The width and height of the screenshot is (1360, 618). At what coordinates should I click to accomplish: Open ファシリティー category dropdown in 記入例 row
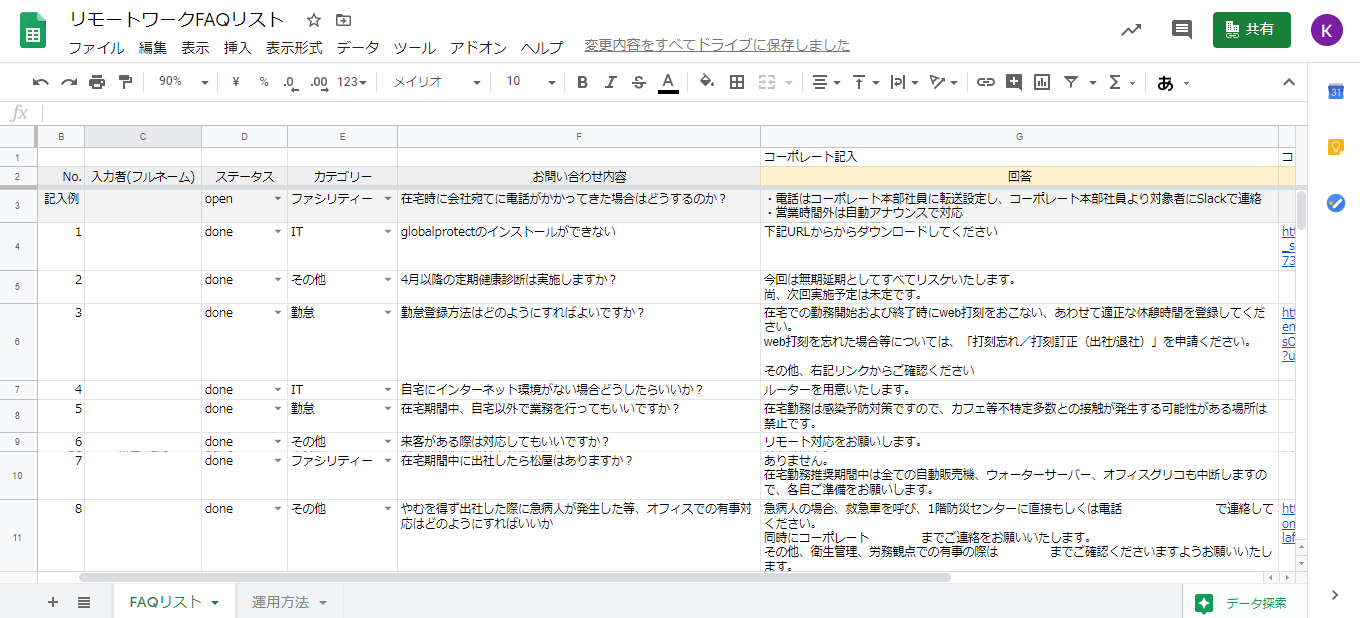coord(387,199)
